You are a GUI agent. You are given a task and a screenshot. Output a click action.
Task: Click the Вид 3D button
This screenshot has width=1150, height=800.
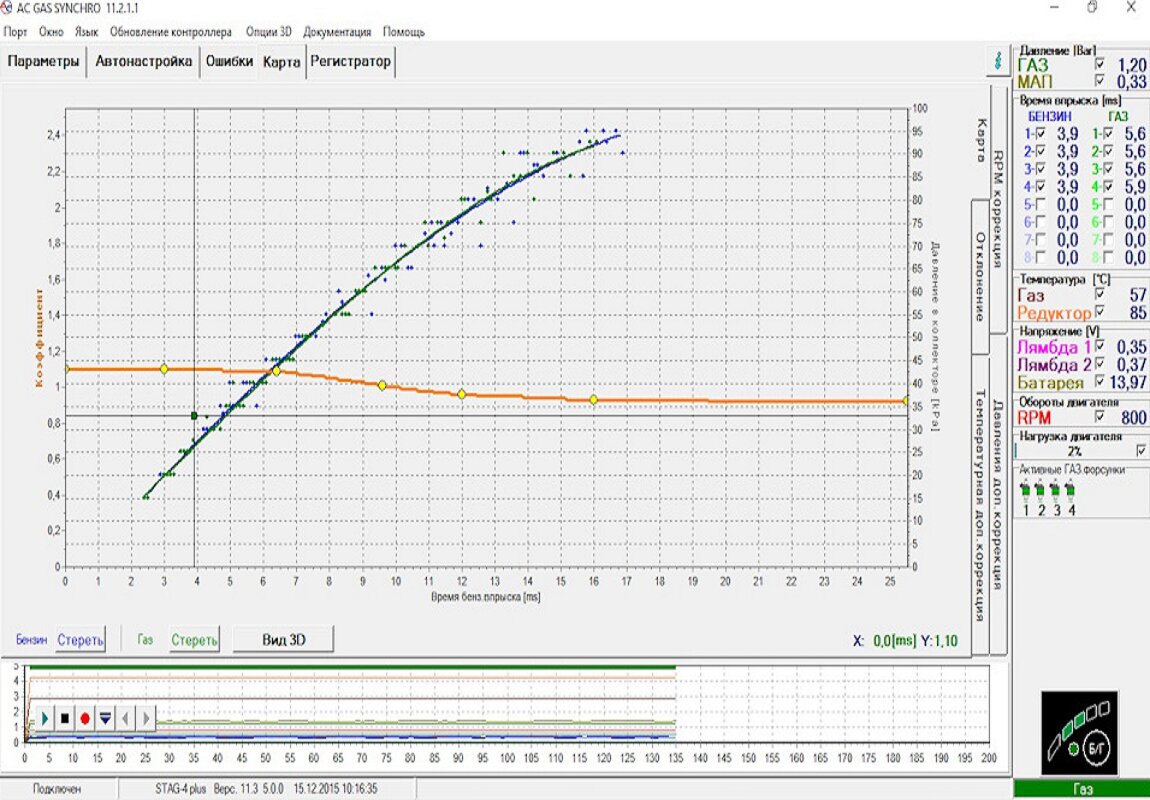pyautogui.click(x=283, y=640)
